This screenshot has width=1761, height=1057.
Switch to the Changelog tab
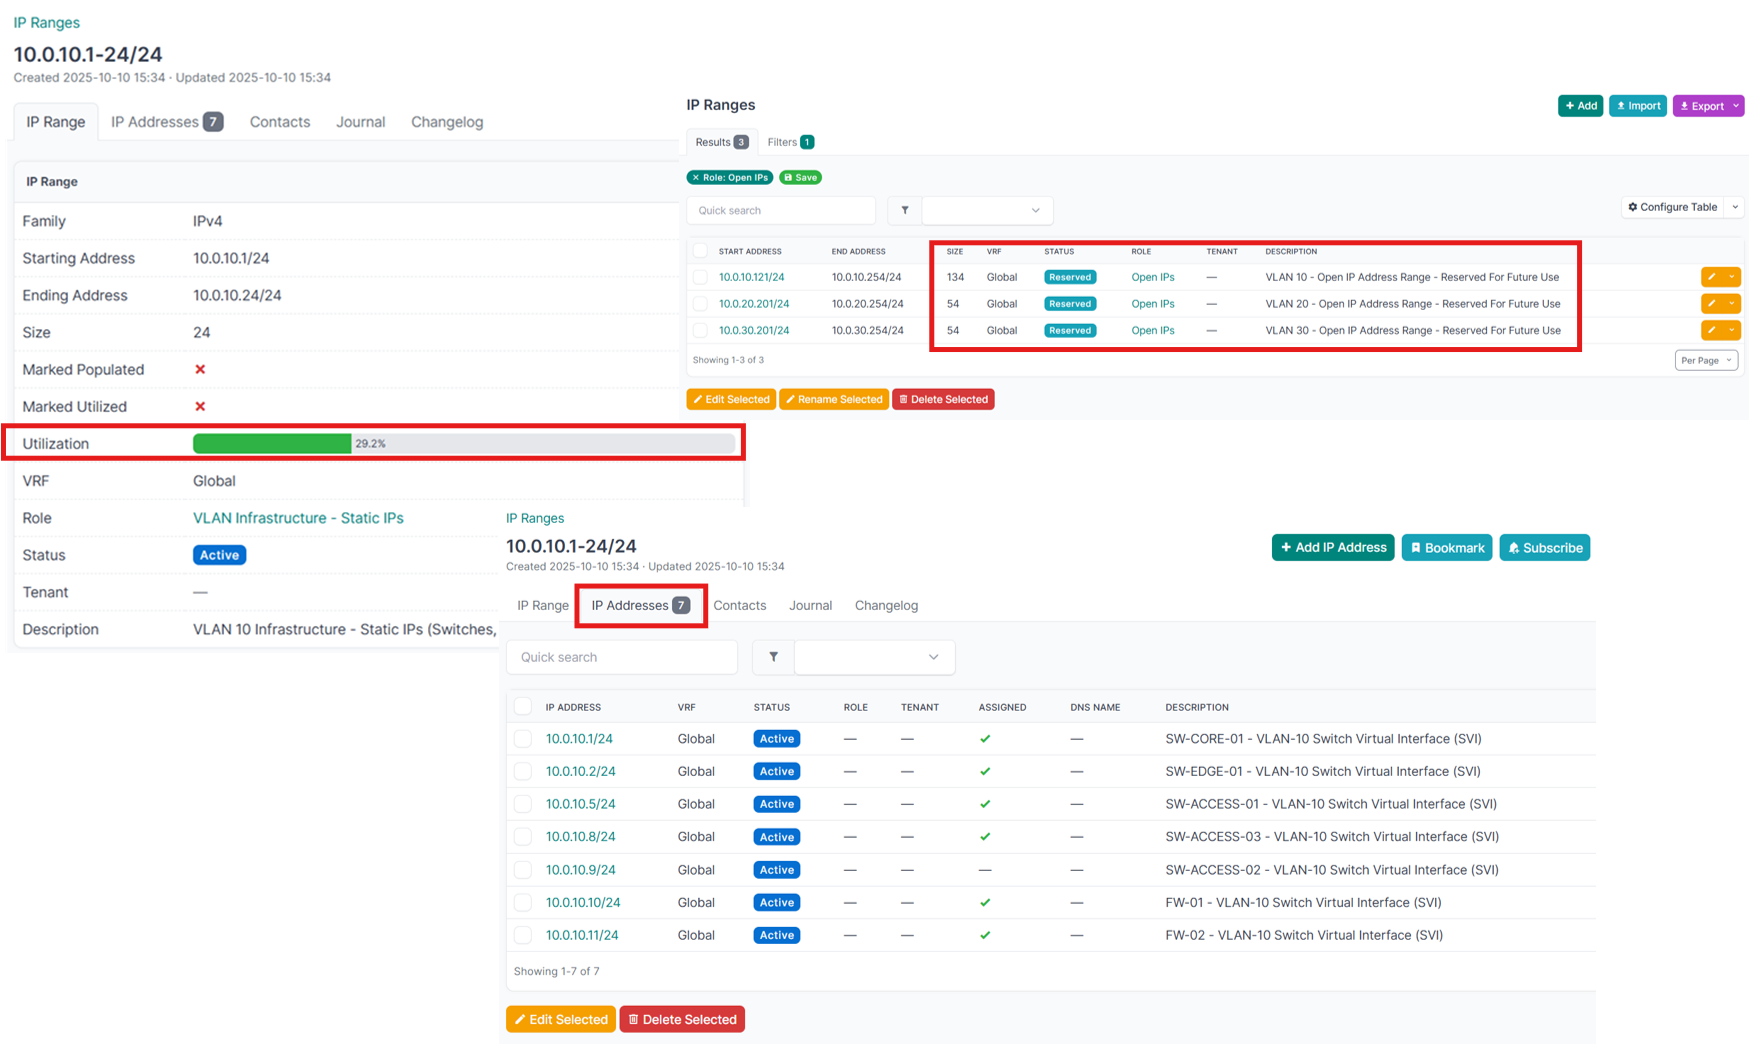(885, 605)
